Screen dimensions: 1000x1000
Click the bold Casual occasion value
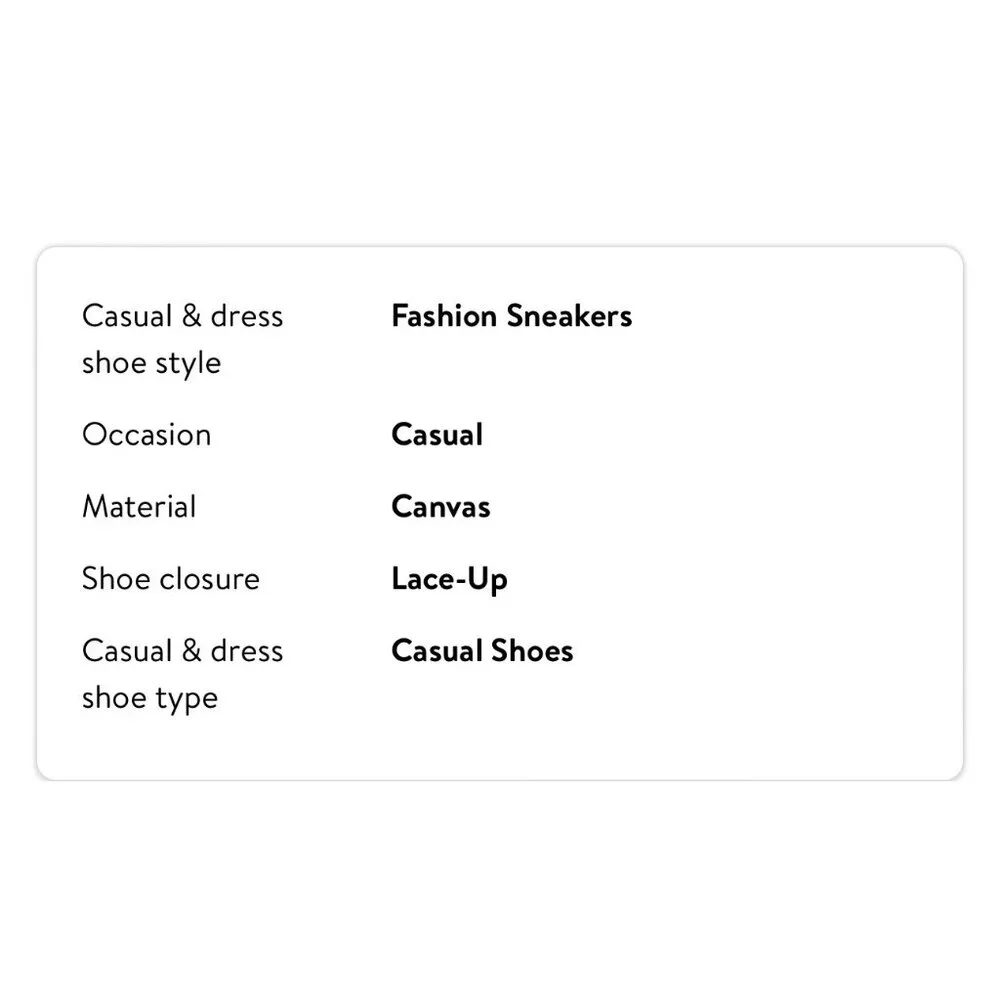437,435
